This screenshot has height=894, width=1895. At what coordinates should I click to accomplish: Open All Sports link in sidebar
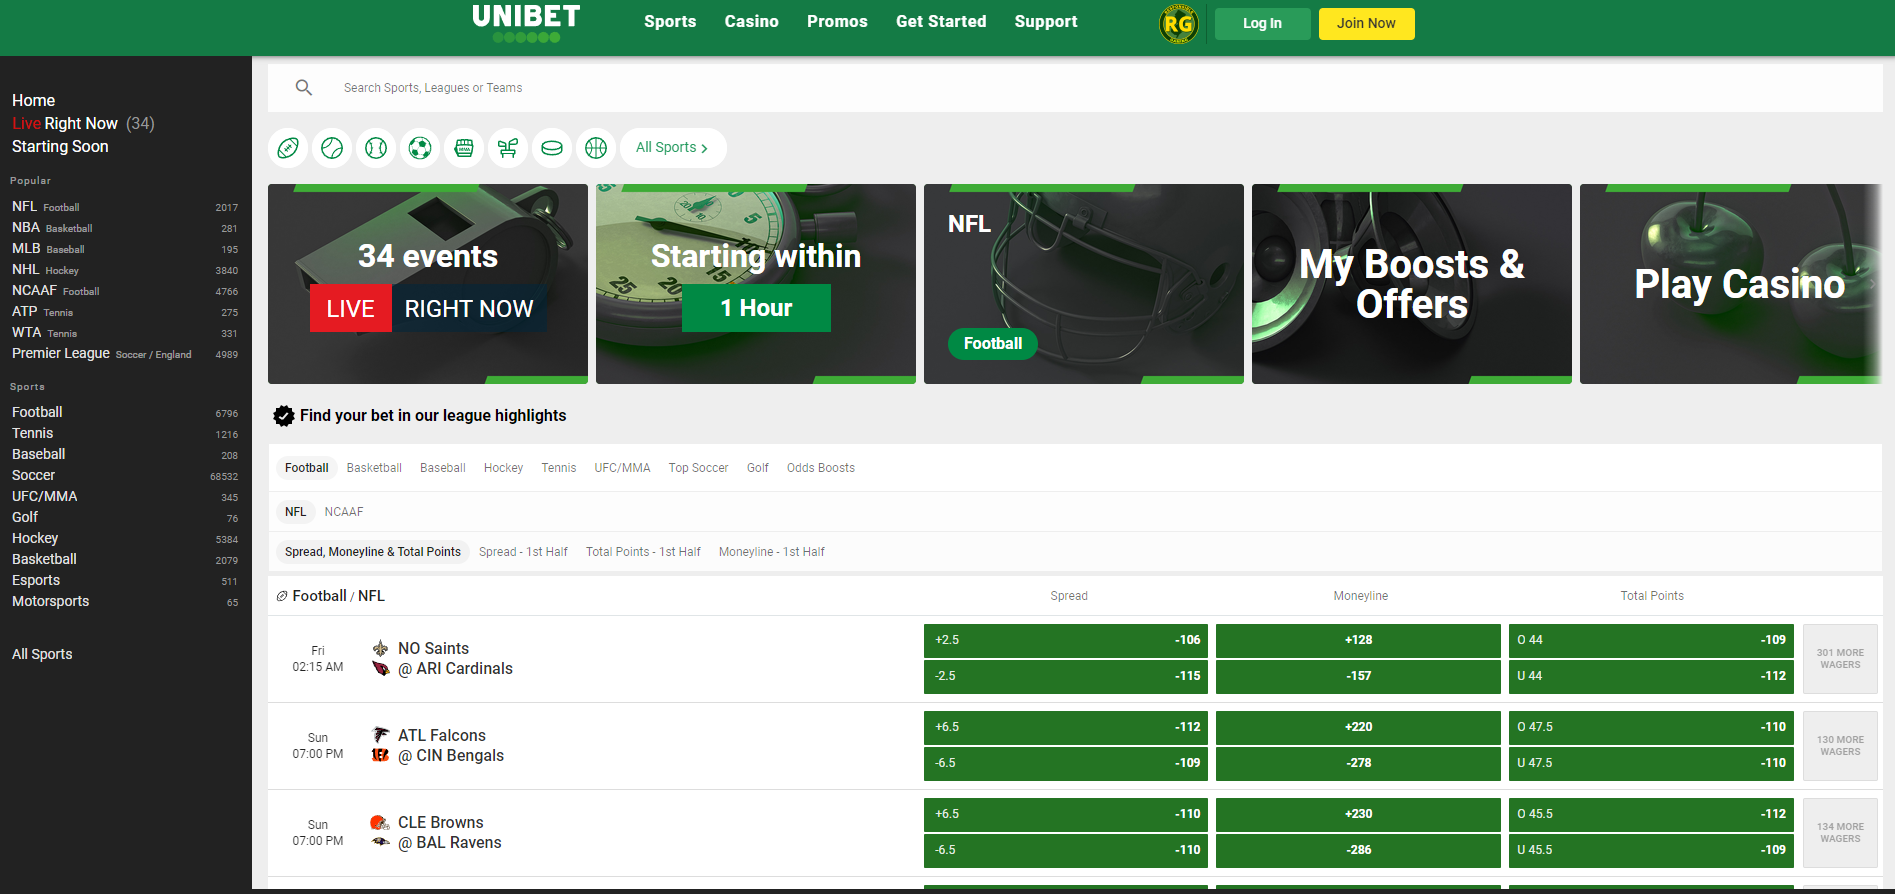click(42, 654)
